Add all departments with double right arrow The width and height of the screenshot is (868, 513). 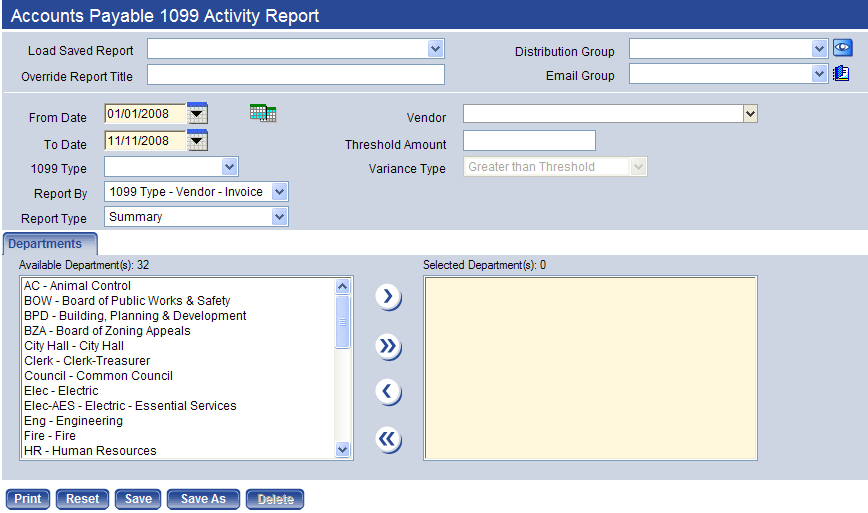tap(388, 346)
